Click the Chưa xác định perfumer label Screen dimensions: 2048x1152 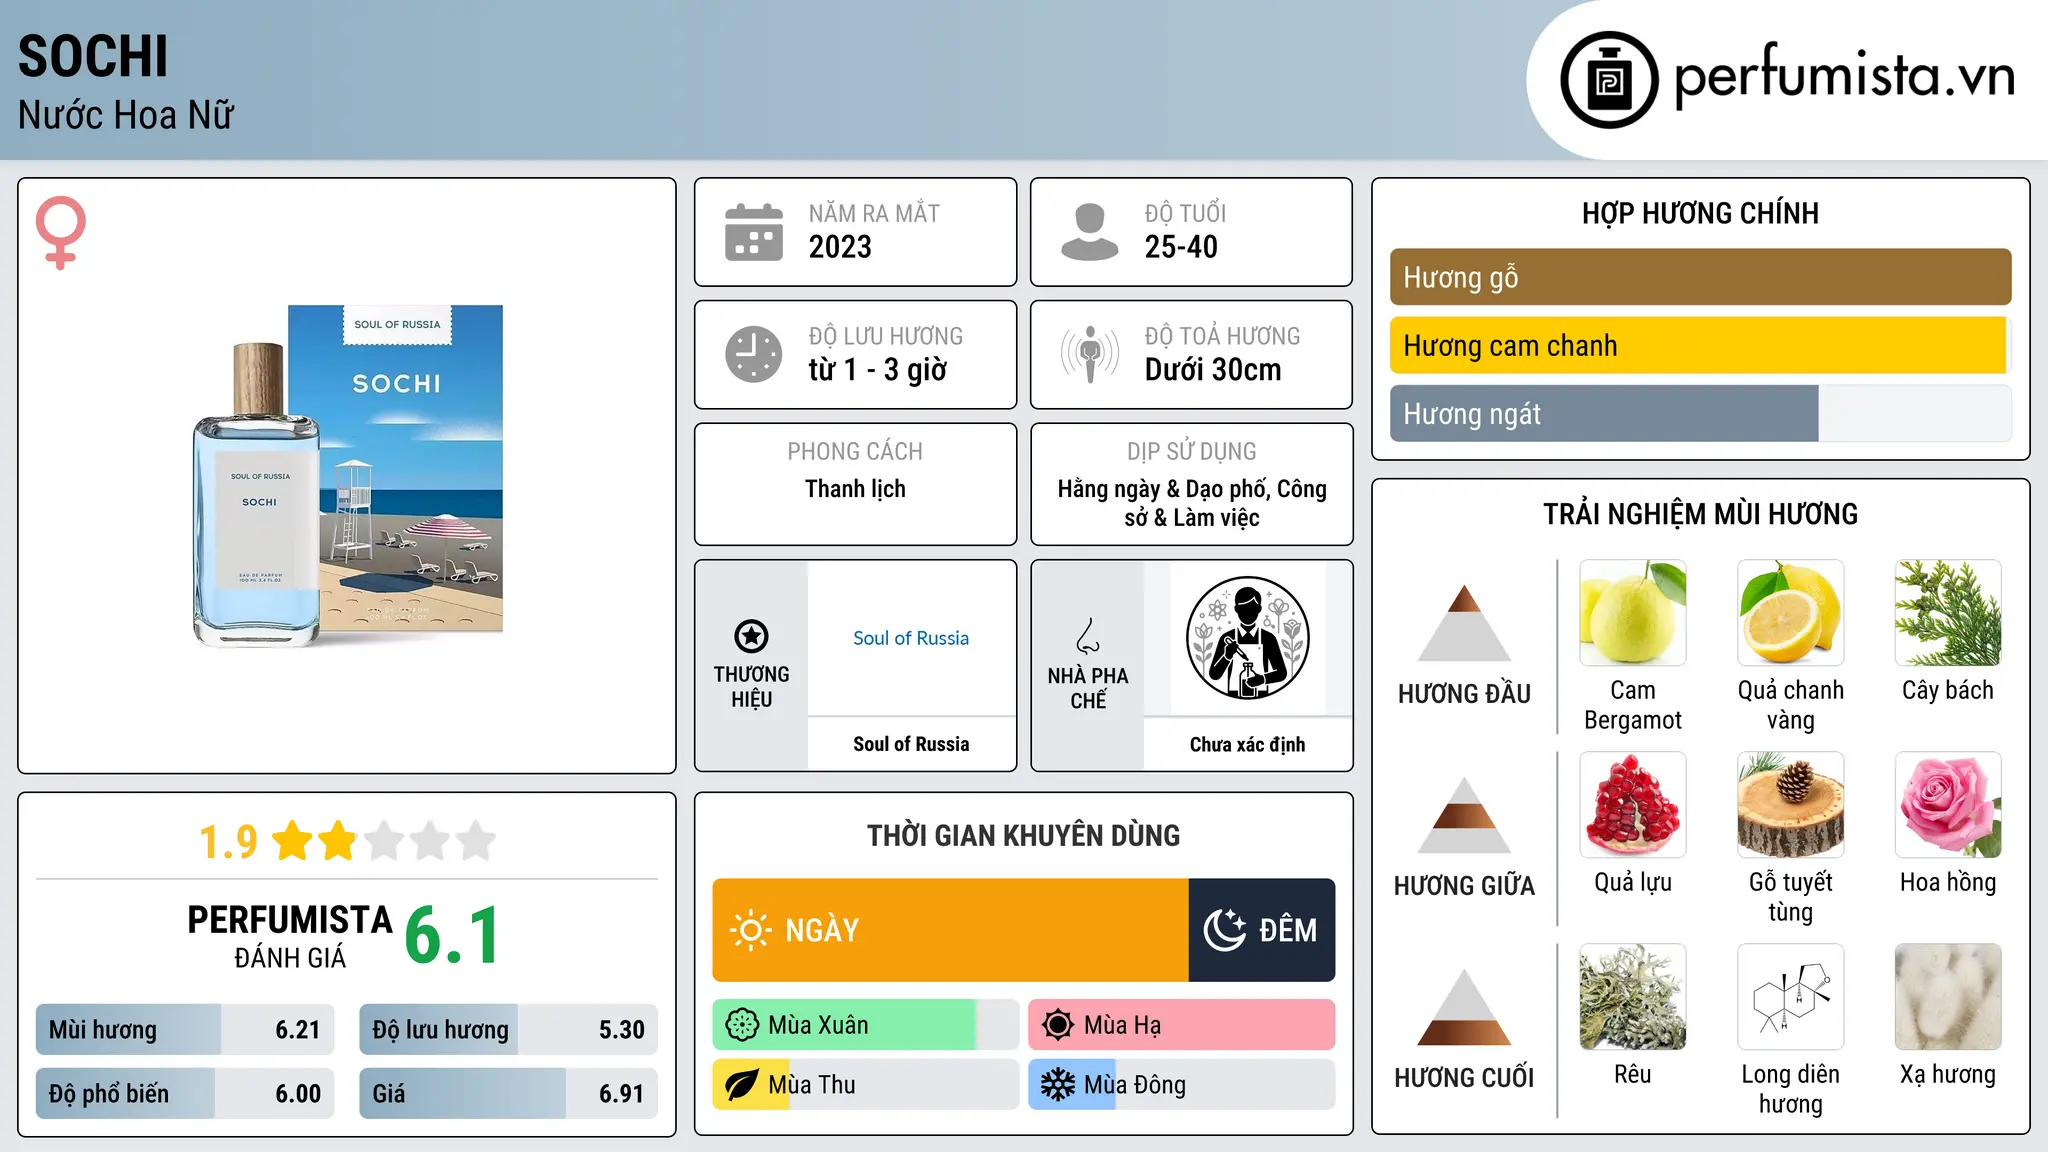click(x=1247, y=744)
